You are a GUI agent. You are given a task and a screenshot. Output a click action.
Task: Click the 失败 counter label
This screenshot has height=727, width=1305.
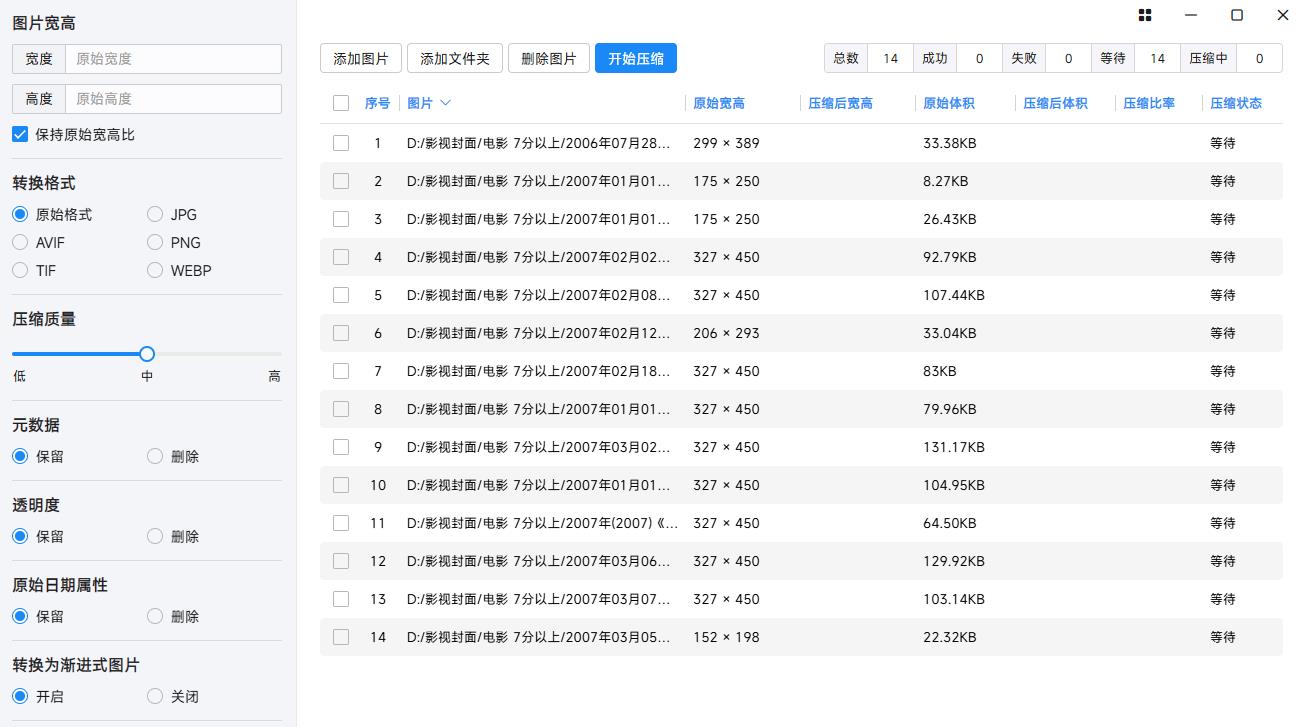[1024, 58]
